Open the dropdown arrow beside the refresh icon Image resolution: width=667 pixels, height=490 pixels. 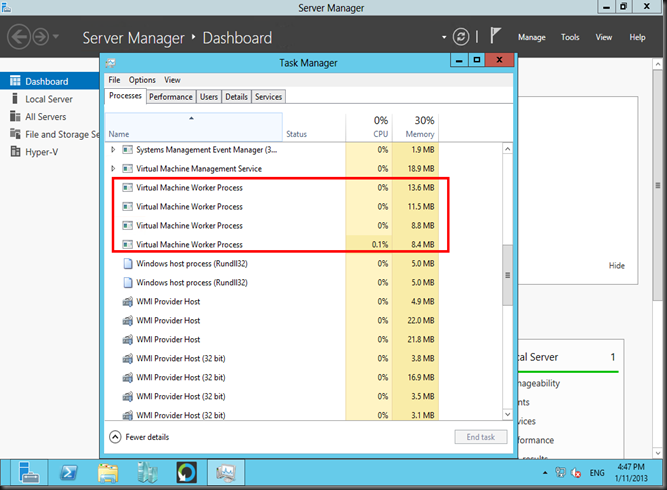point(444,37)
